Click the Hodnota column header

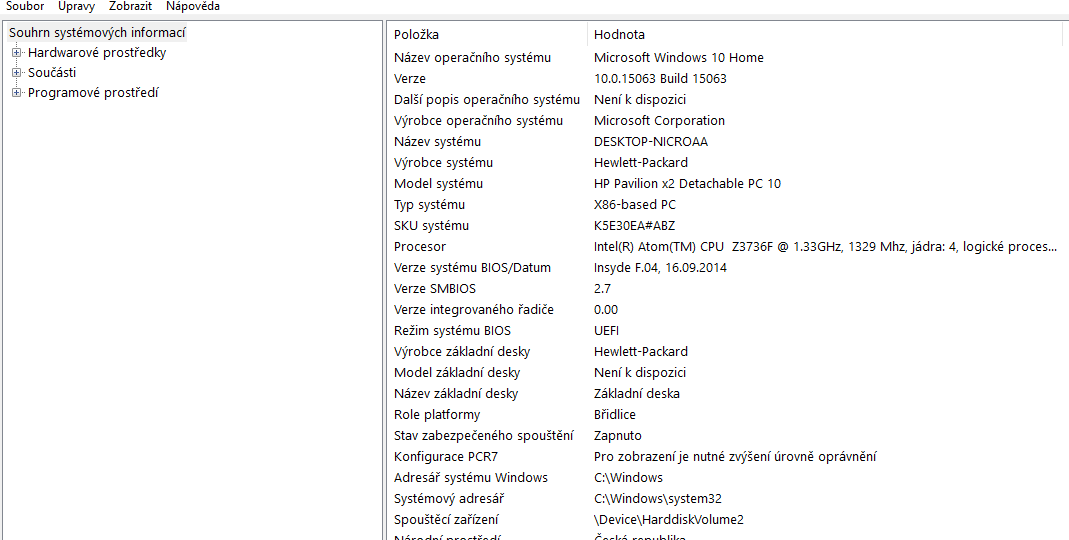(619, 35)
